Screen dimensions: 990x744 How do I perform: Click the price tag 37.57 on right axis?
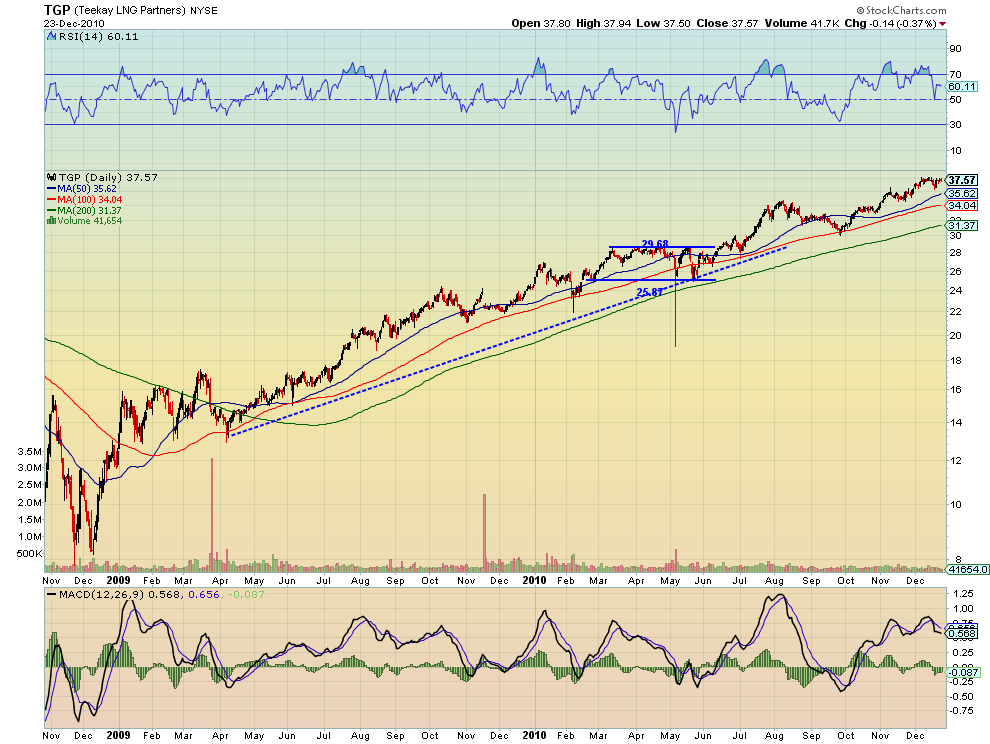[x=962, y=180]
